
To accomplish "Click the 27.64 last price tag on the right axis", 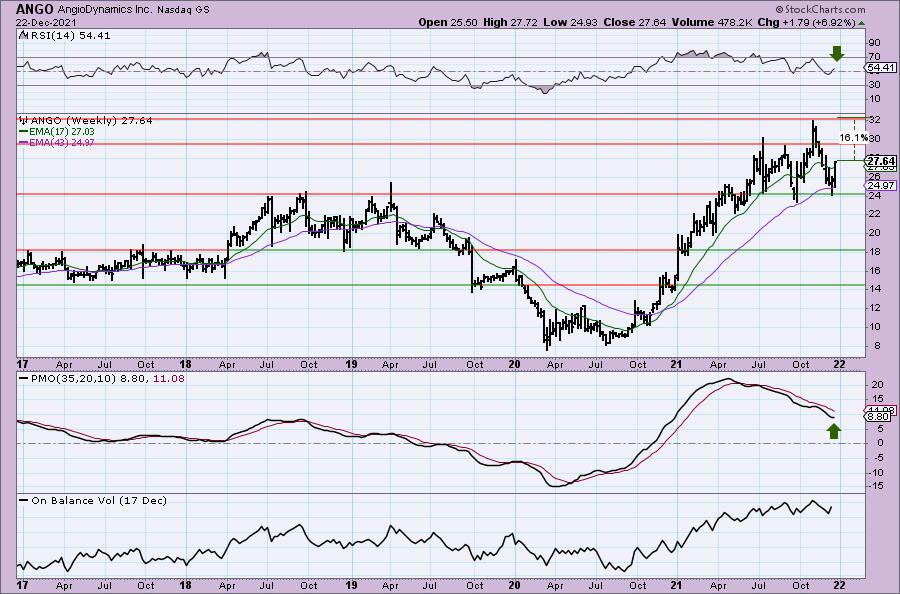I will pyautogui.click(x=882, y=161).
